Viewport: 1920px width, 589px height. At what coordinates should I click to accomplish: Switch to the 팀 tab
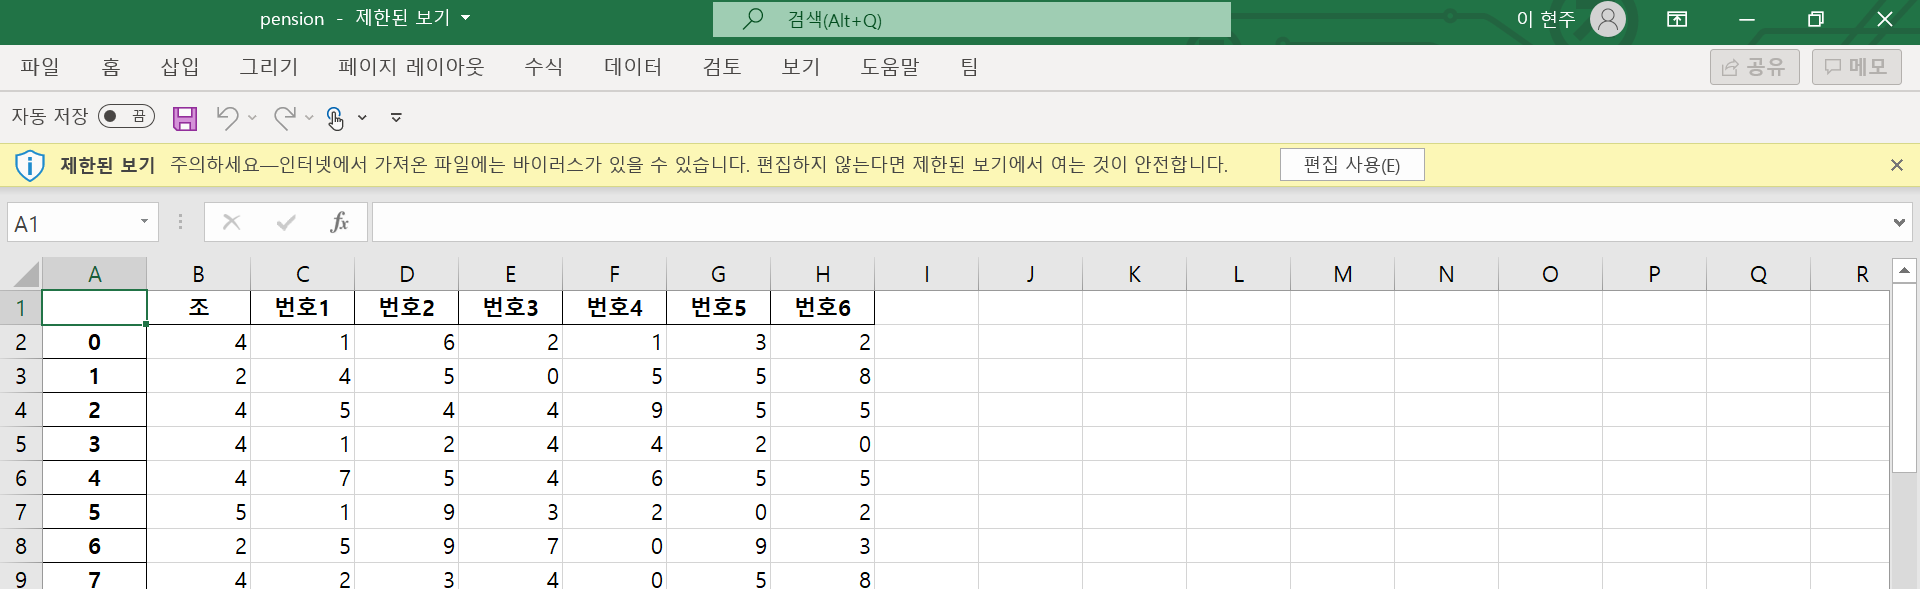click(x=969, y=67)
